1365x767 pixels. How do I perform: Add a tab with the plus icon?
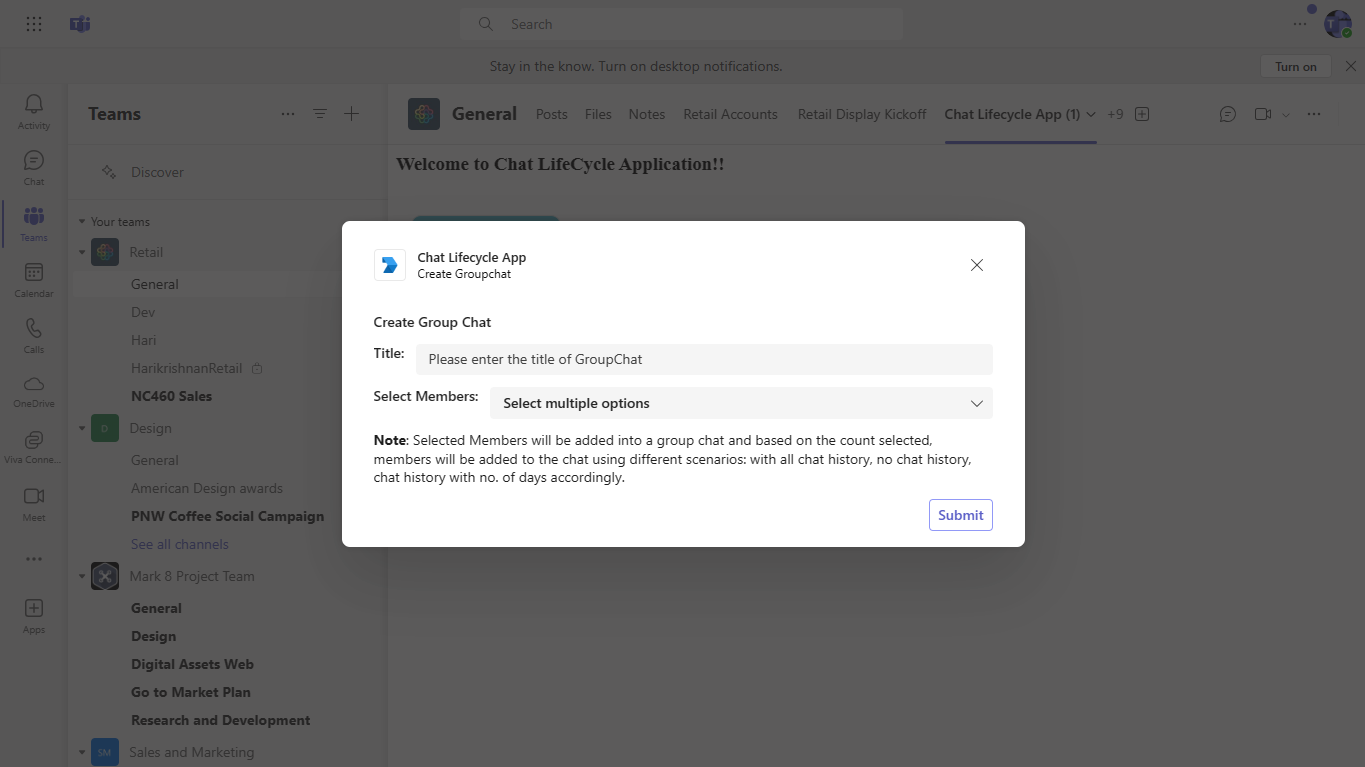[x=1142, y=114]
